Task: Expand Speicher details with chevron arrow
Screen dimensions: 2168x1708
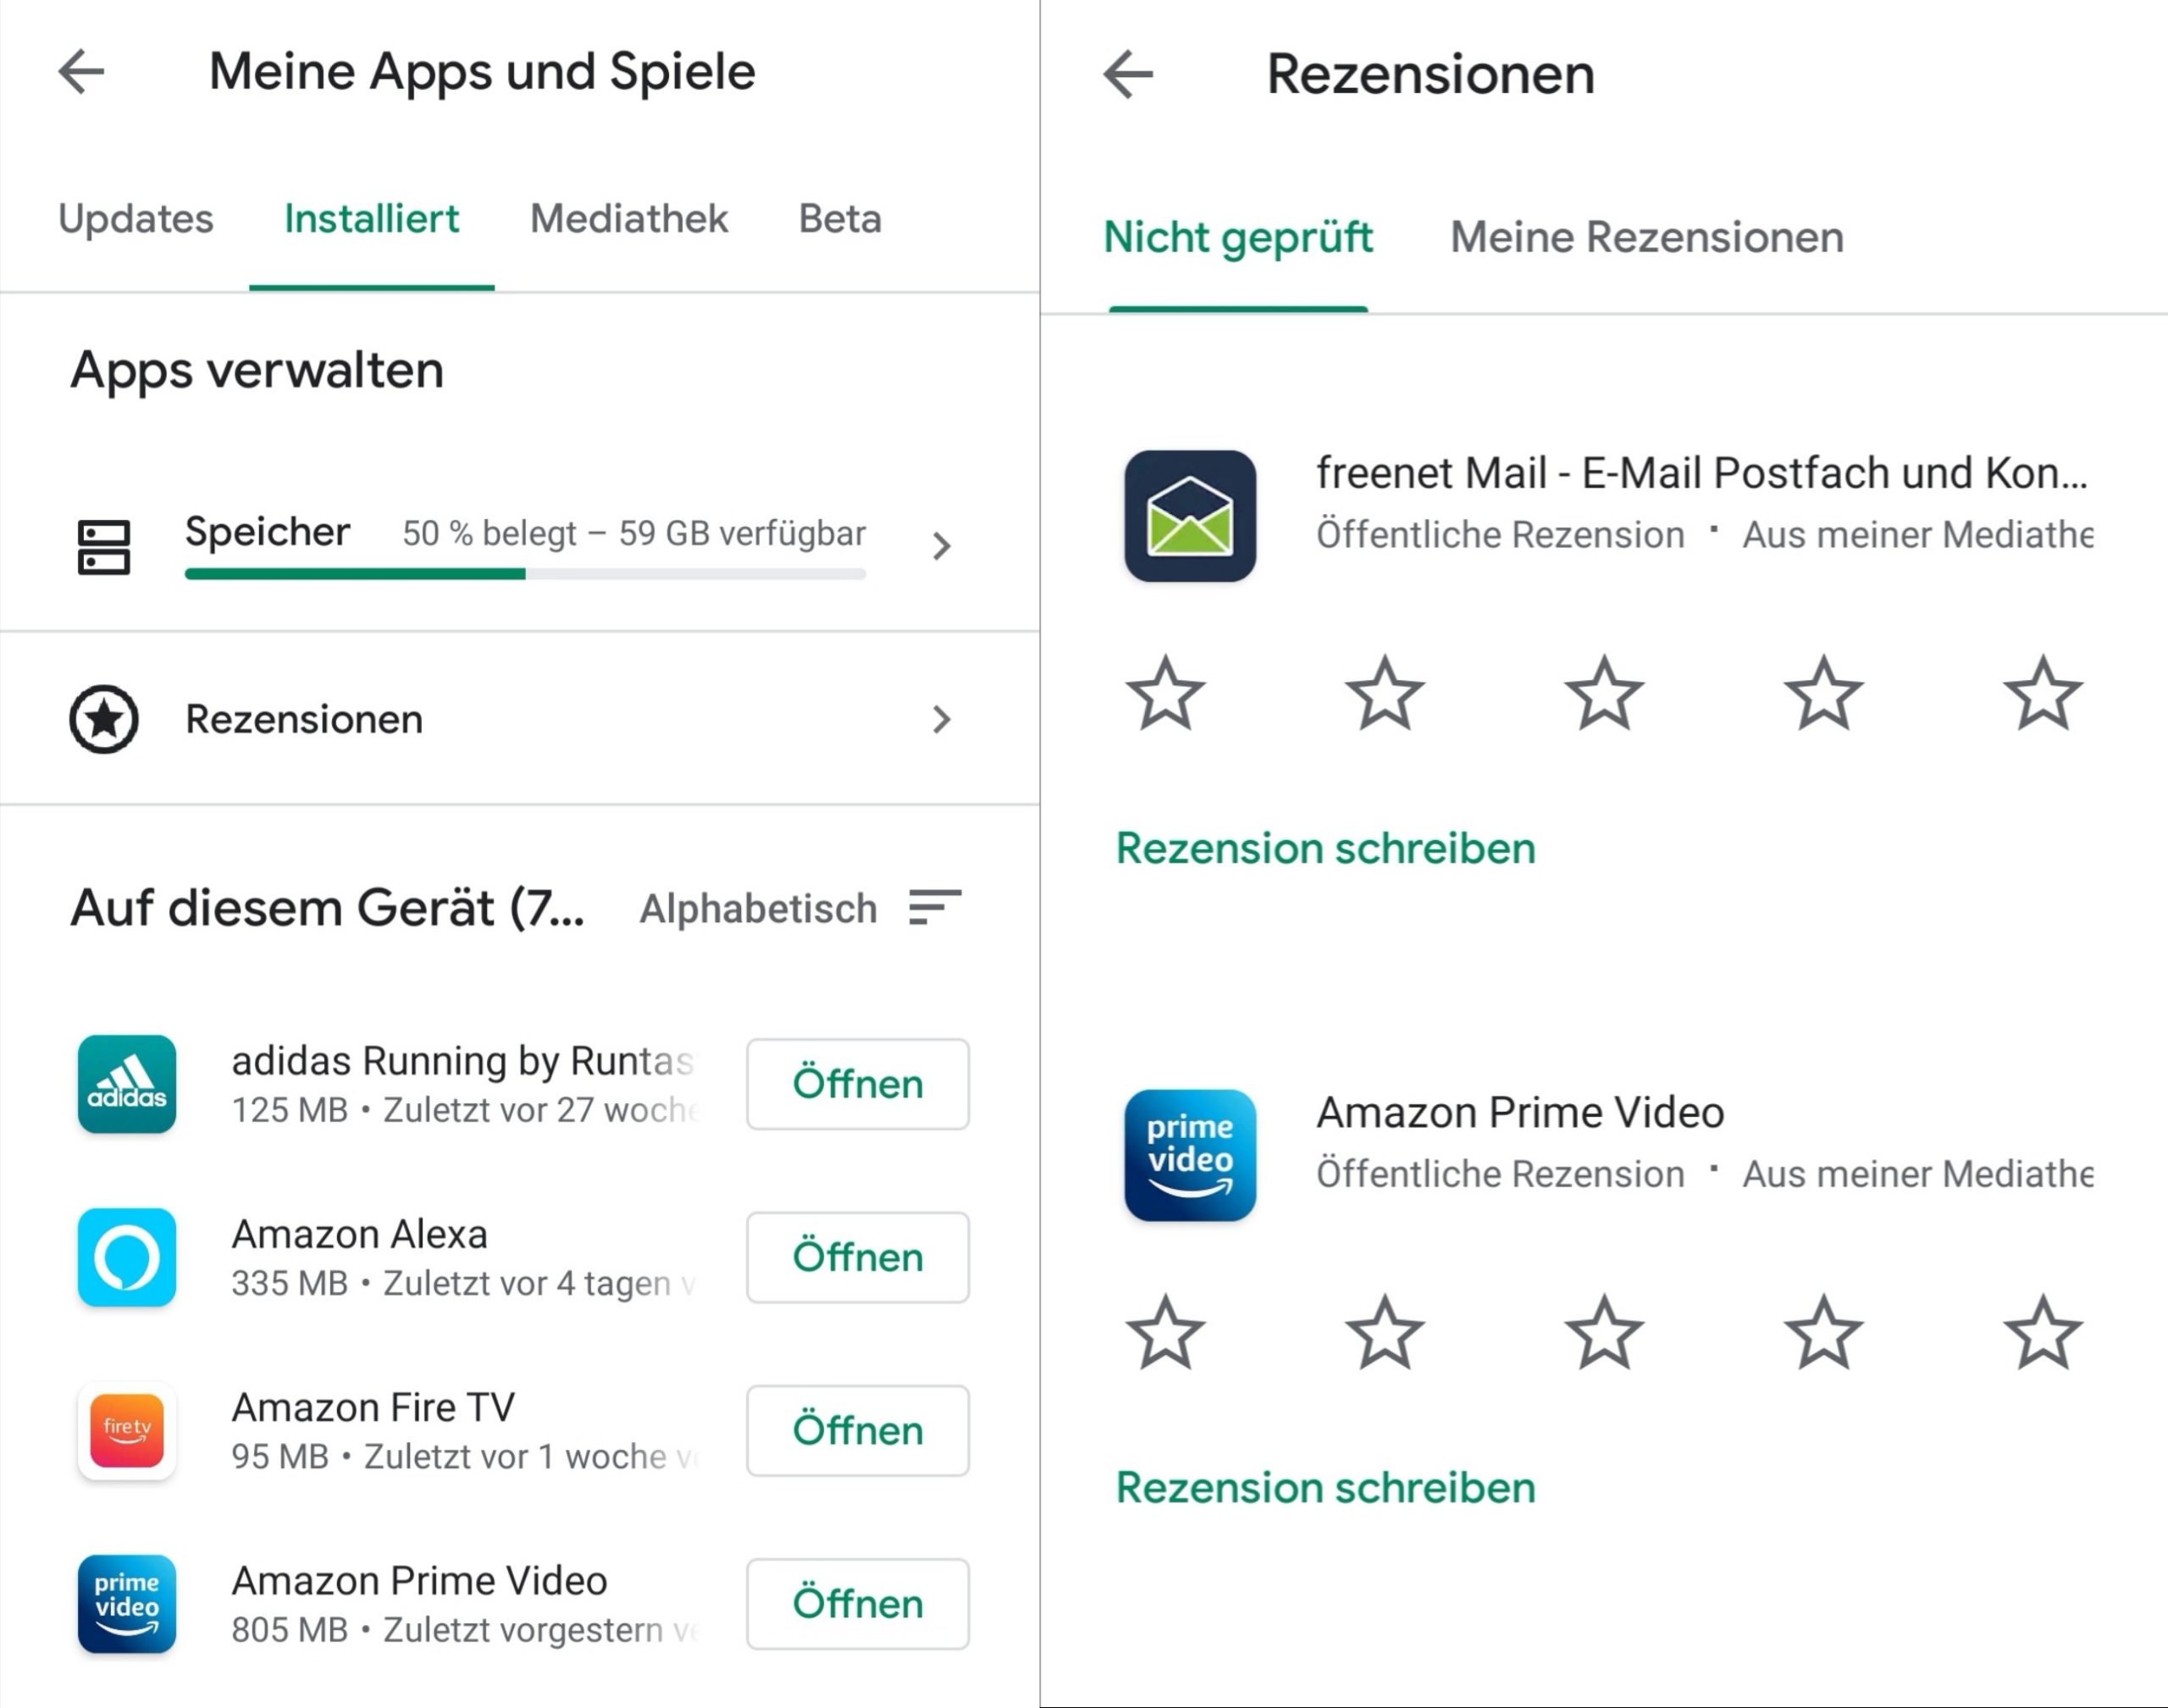Action: (x=941, y=546)
